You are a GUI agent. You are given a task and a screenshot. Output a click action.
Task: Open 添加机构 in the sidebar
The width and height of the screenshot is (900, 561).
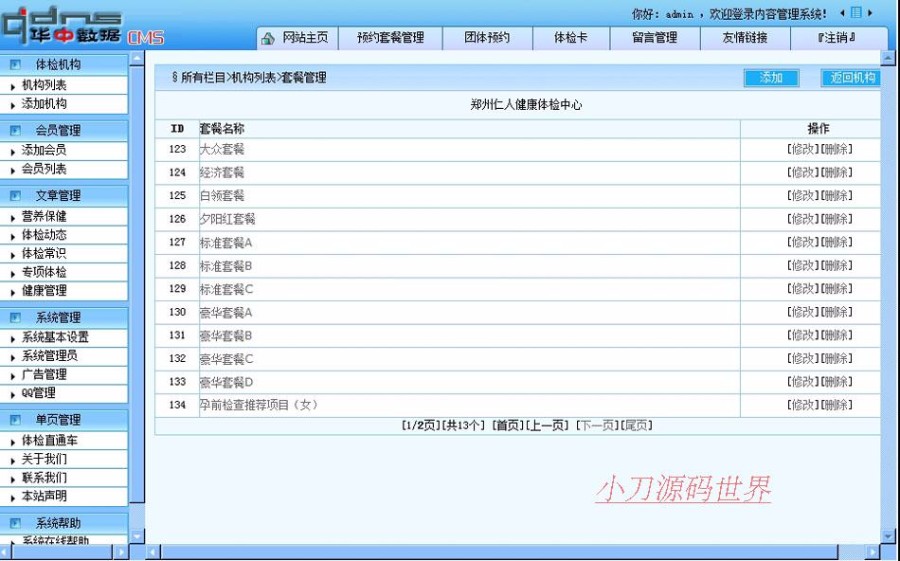(44, 104)
